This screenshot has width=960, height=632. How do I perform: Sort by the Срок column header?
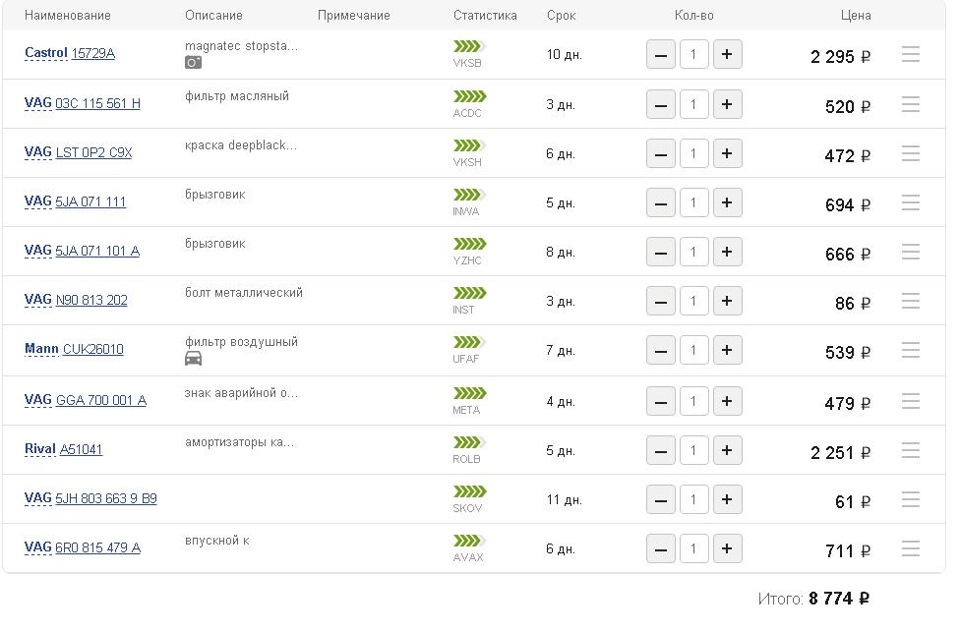[x=561, y=15]
